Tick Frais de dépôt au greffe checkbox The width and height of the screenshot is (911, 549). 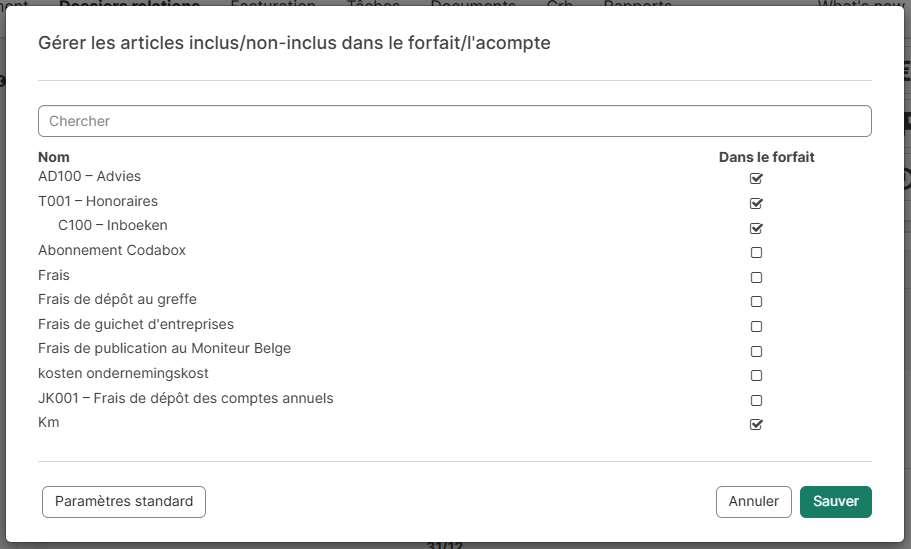point(756,302)
